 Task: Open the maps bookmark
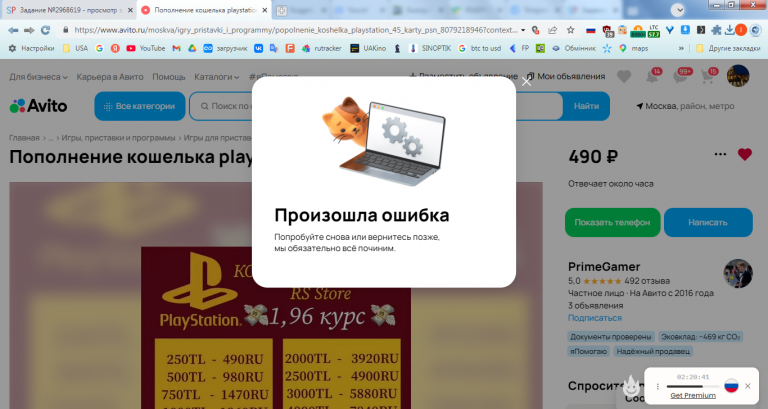633,48
